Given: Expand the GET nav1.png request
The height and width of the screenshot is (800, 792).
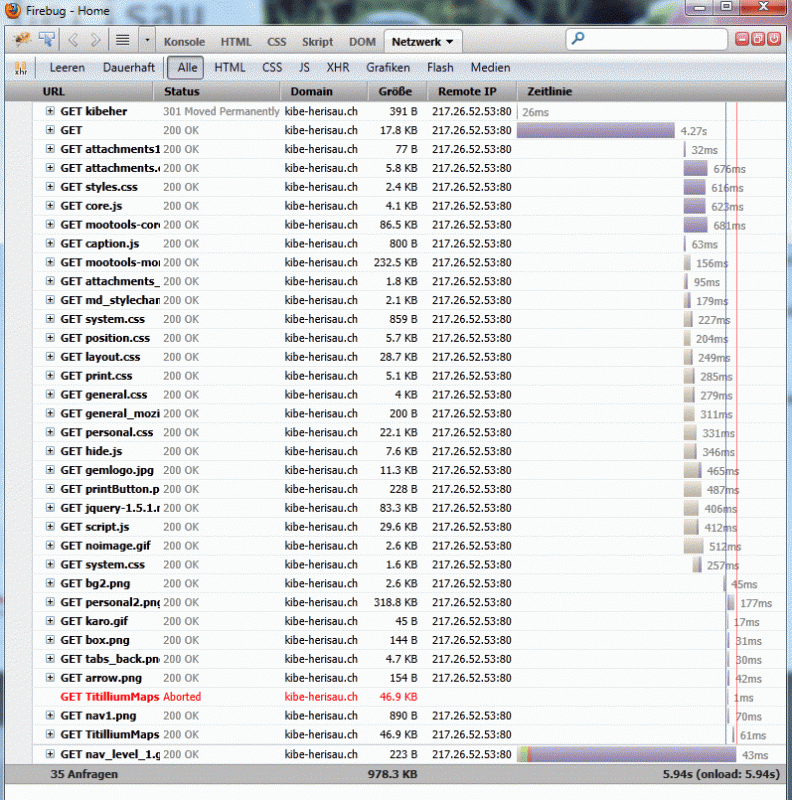Looking at the screenshot, I should (x=50, y=715).
